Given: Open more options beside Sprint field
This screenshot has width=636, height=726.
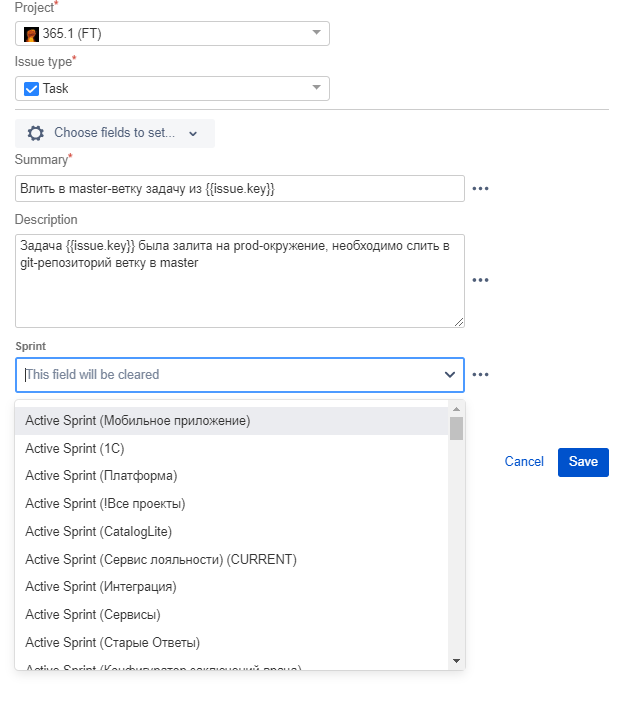Looking at the screenshot, I should [480, 375].
